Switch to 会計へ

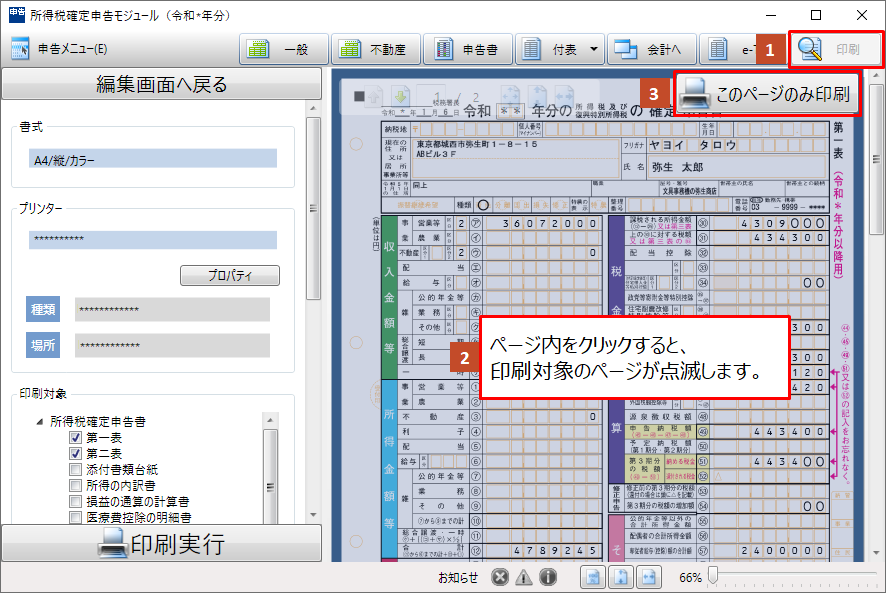[x=652, y=49]
